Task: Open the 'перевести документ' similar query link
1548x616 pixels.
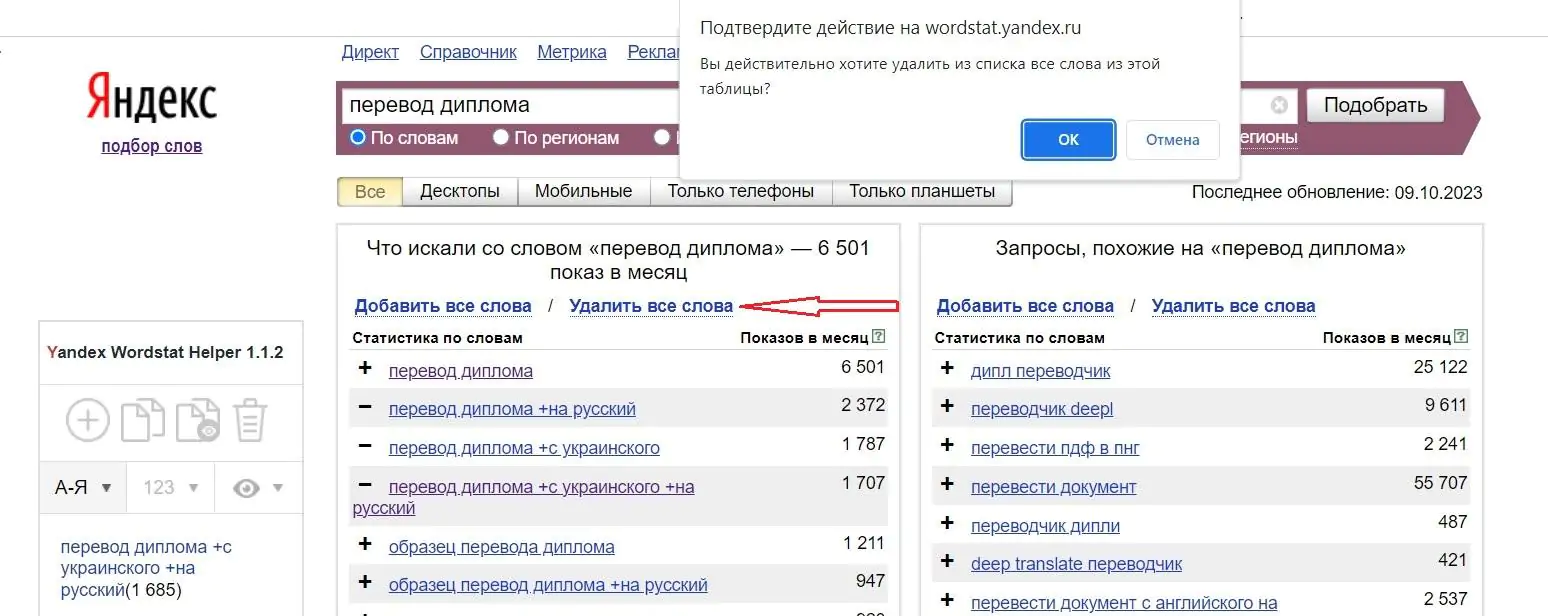Action: pyautogui.click(x=1054, y=487)
